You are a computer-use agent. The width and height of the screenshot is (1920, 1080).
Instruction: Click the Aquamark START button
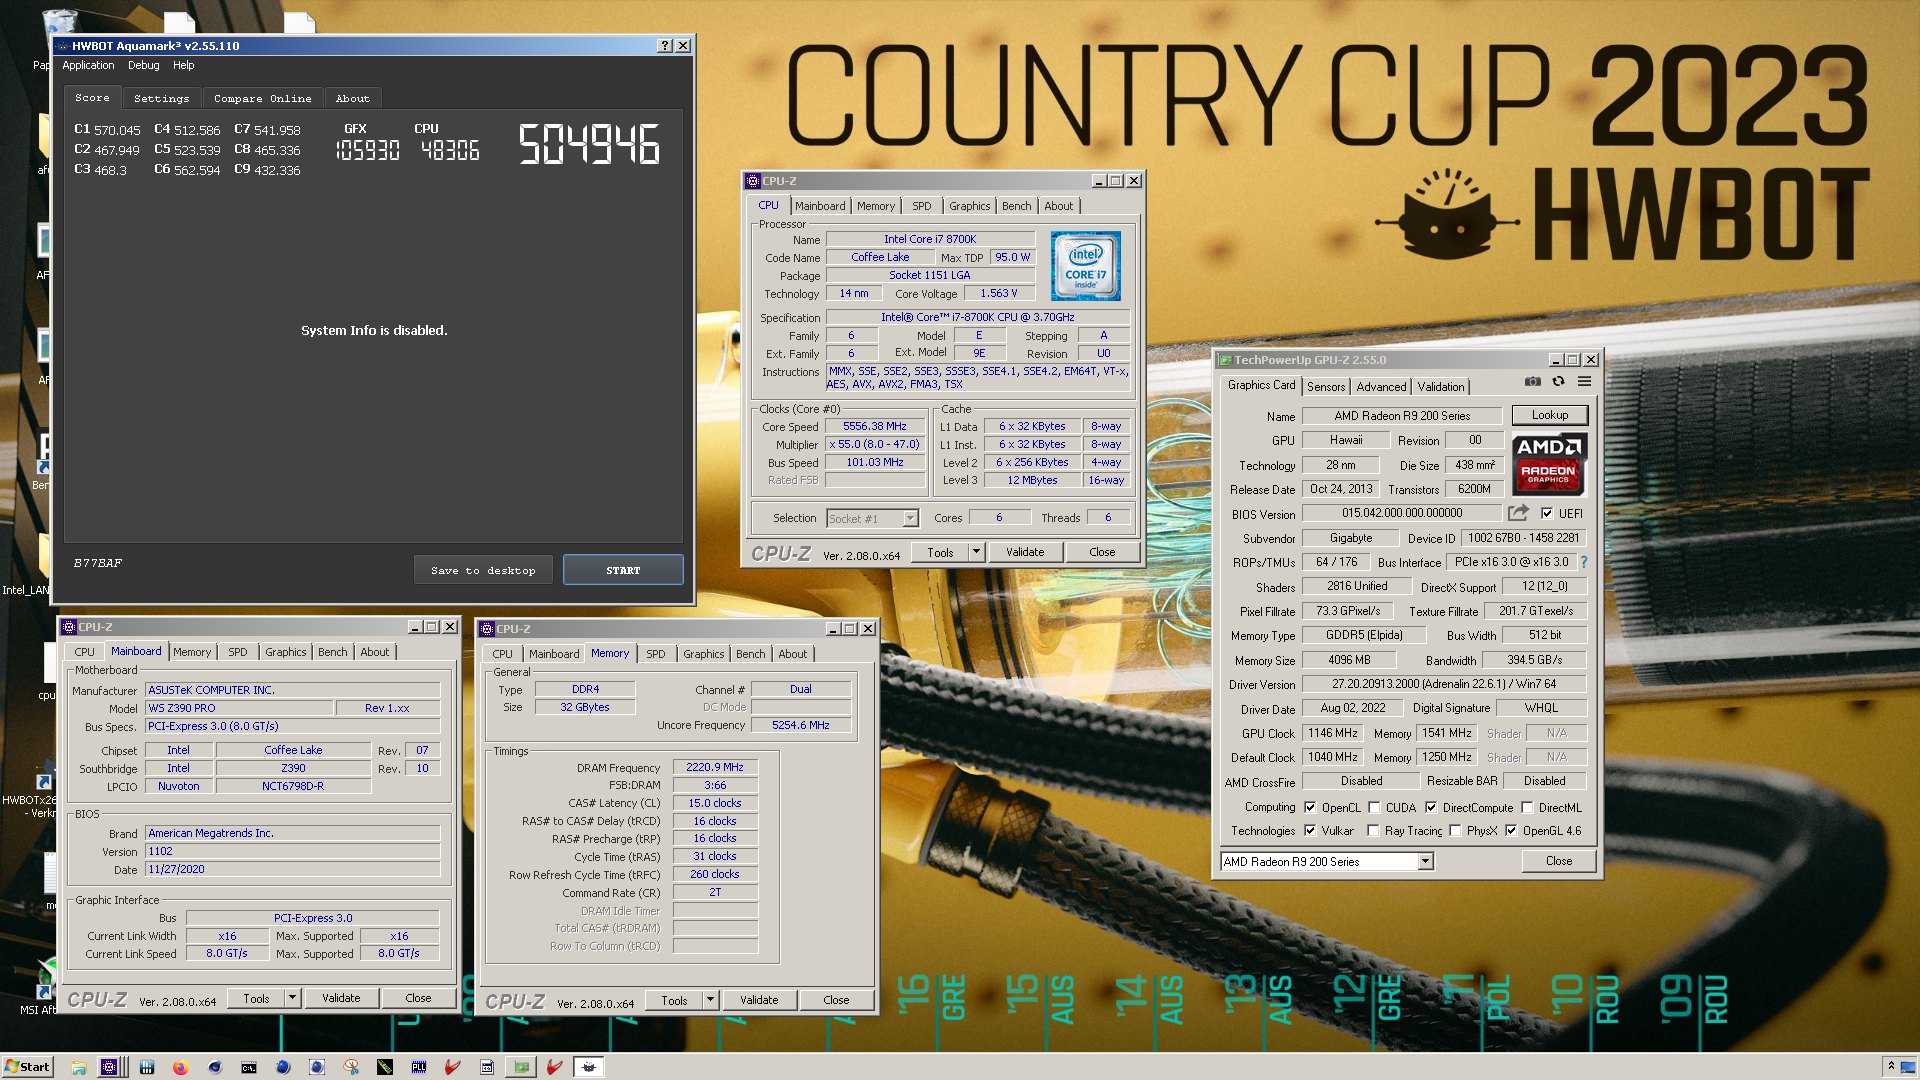(623, 570)
